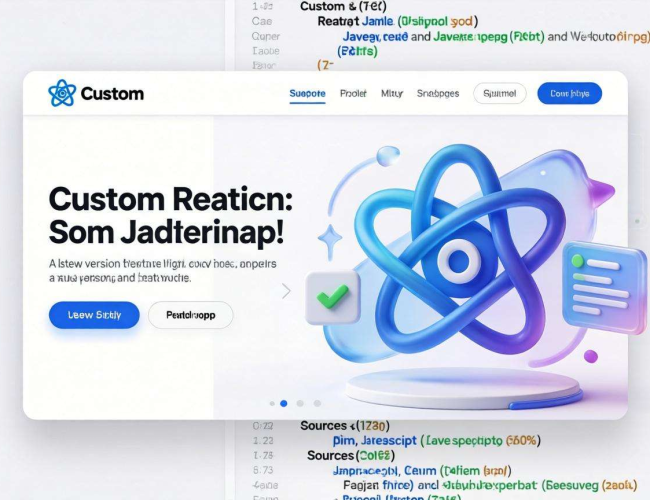The height and width of the screenshot is (500, 650).
Task: Open the Mituy nav item
Action: [392, 93]
